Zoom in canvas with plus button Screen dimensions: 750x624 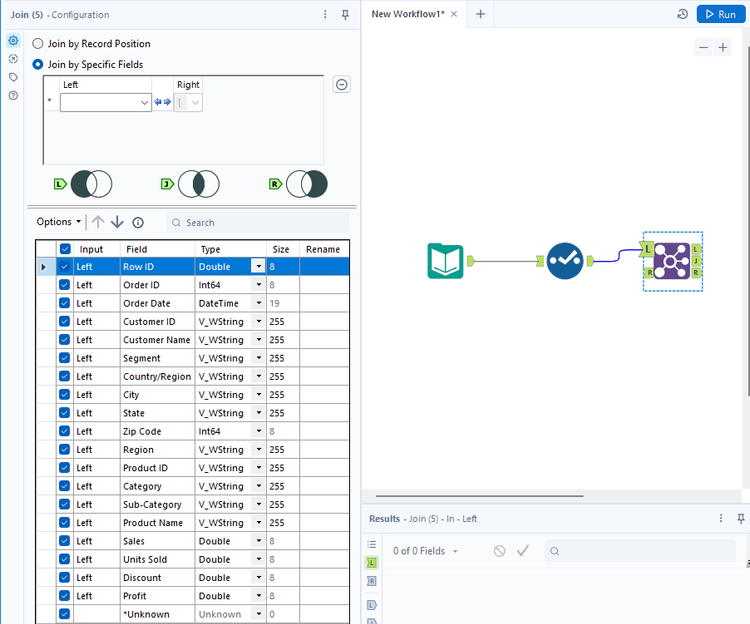(723, 47)
